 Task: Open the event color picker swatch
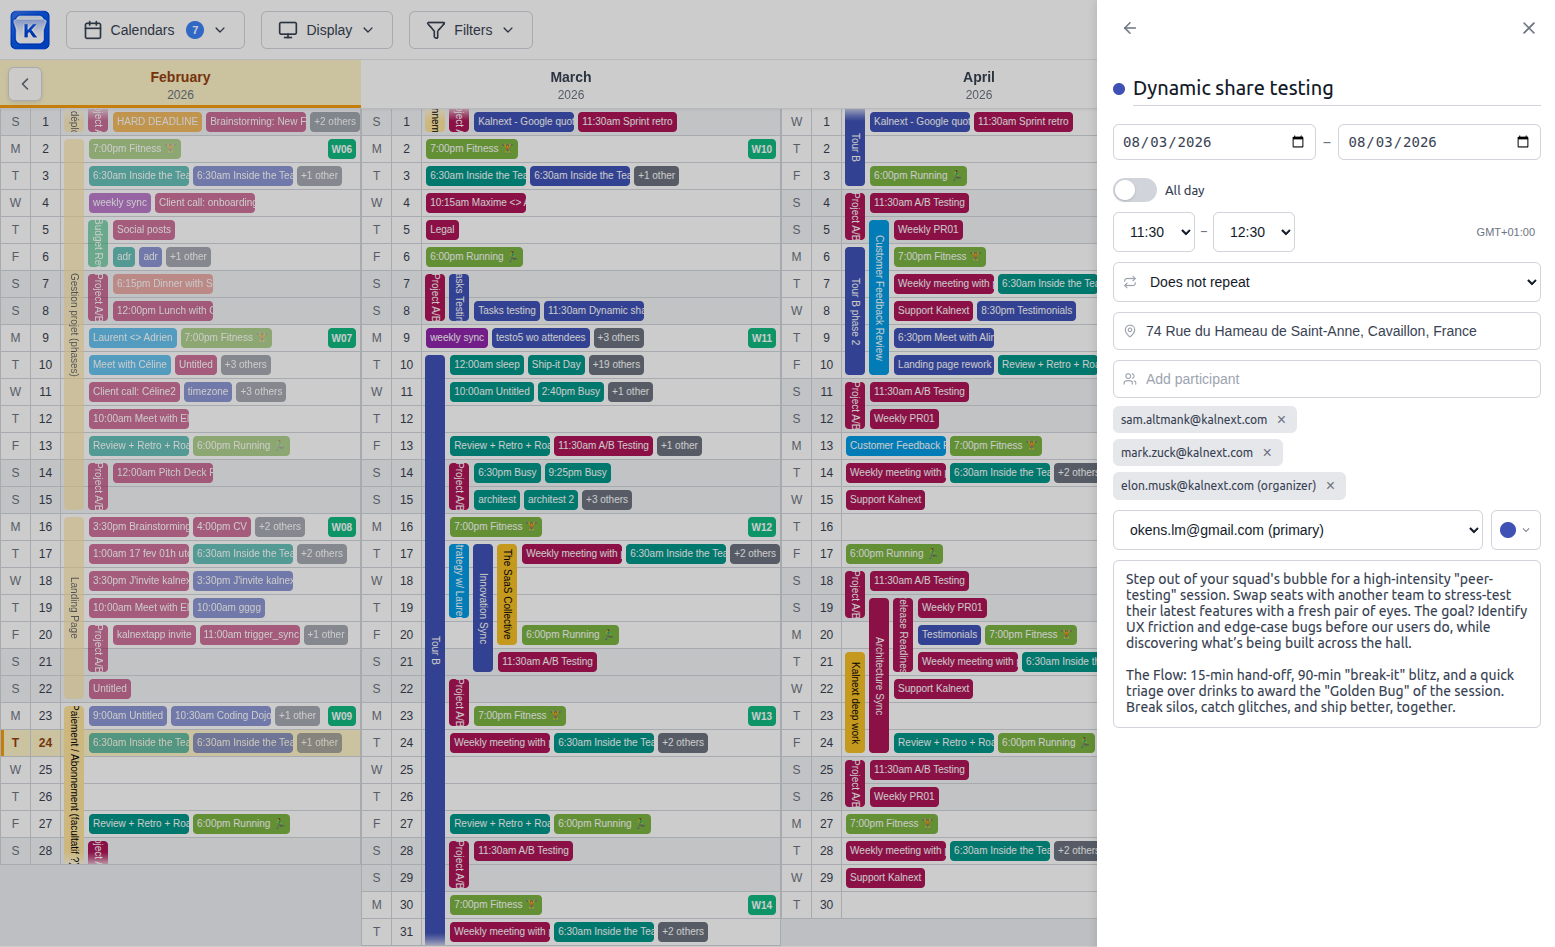1514,530
